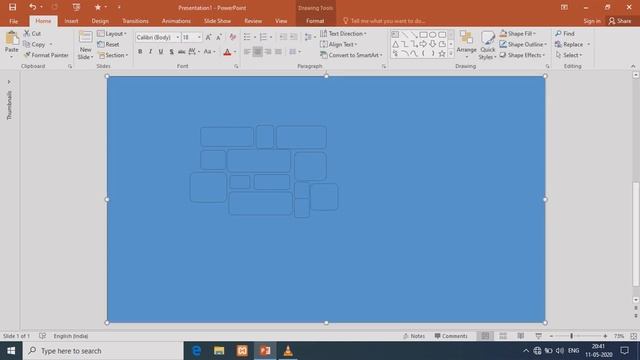
Task: Open the Notes pane
Action: (x=414, y=336)
